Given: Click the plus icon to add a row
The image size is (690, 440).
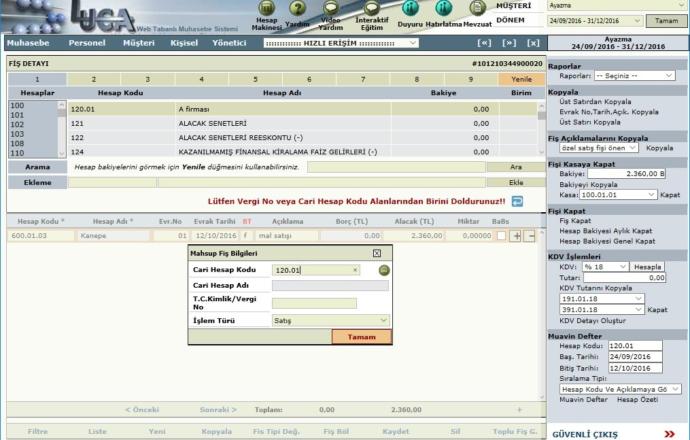Looking at the screenshot, I should pyautogui.click(x=516, y=236).
